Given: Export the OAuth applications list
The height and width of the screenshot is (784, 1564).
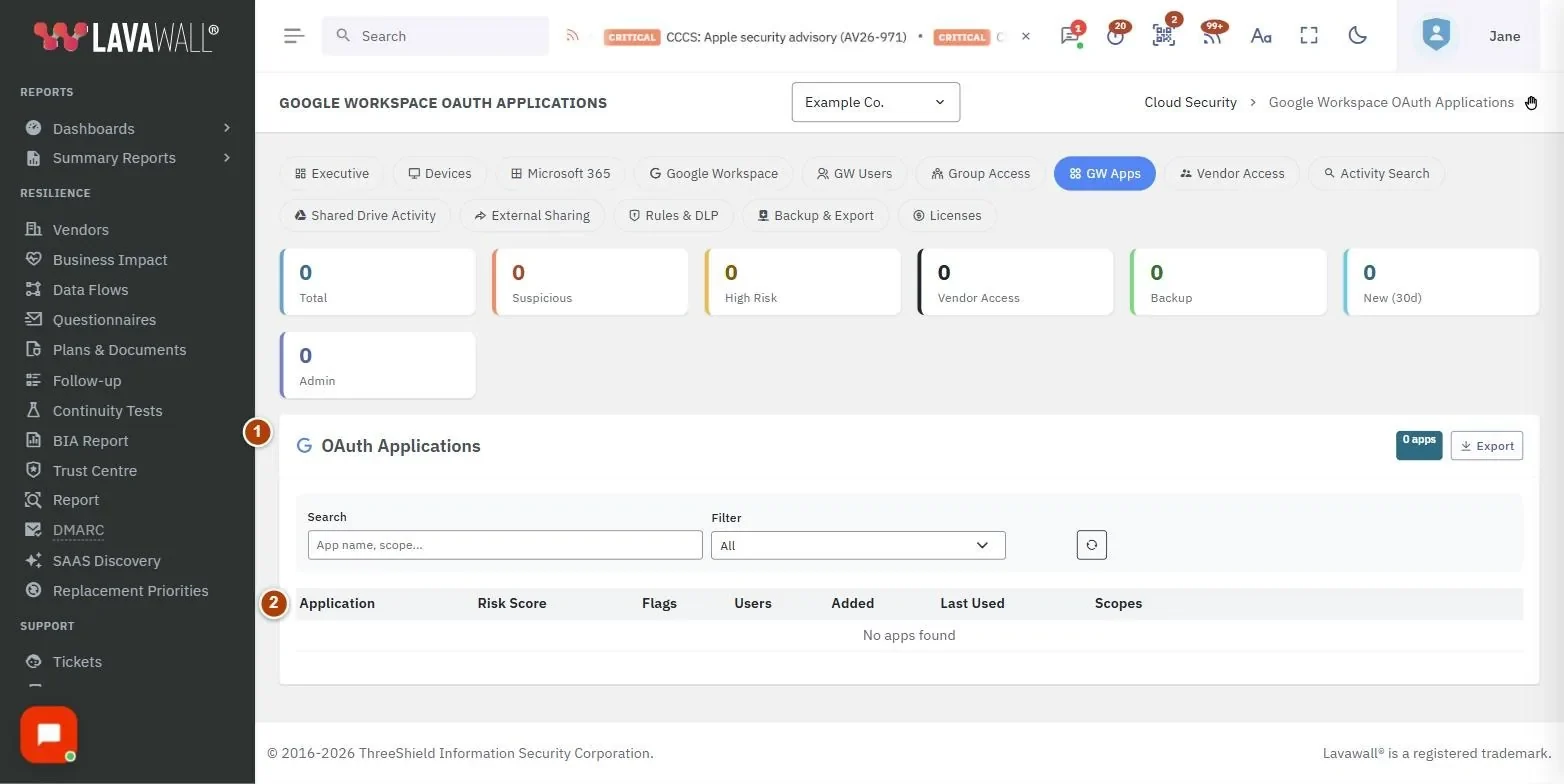Looking at the screenshot, I should 1487,446.
